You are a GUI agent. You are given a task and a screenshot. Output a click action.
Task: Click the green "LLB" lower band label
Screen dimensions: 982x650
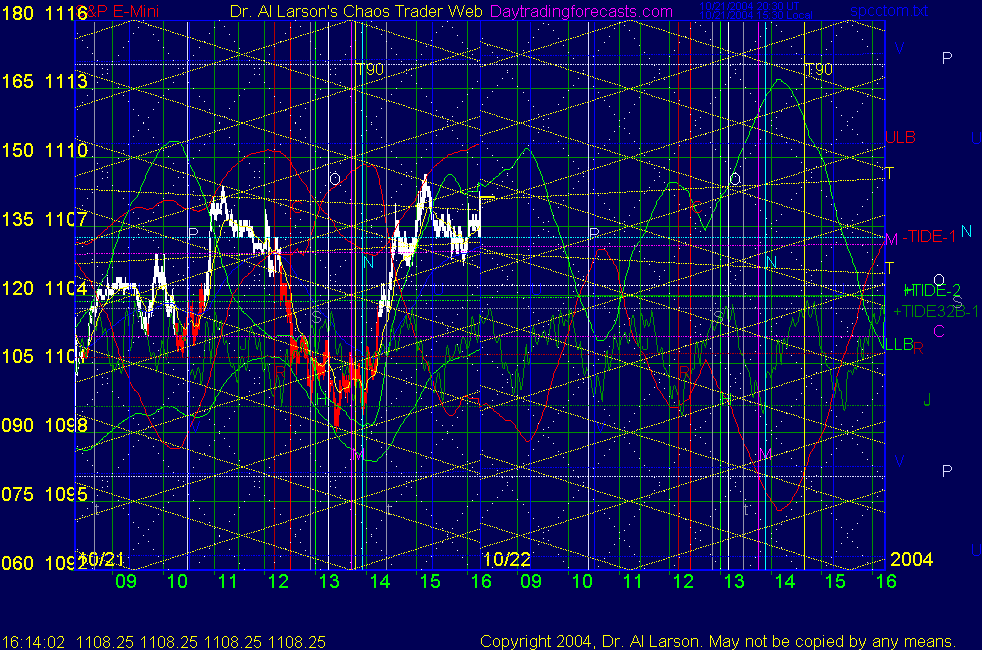(899, 344)
